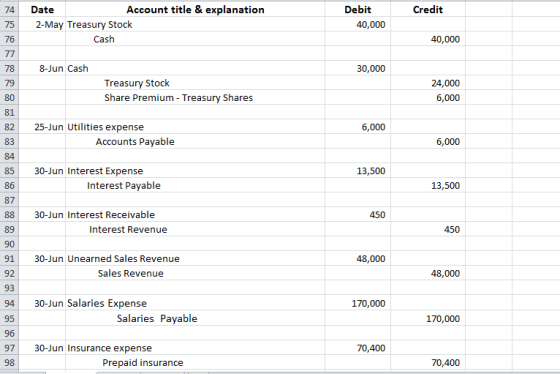Viewport: 560px width, 374px height.
Task: Select the Debit header cell
Action: tap(358, 9)
